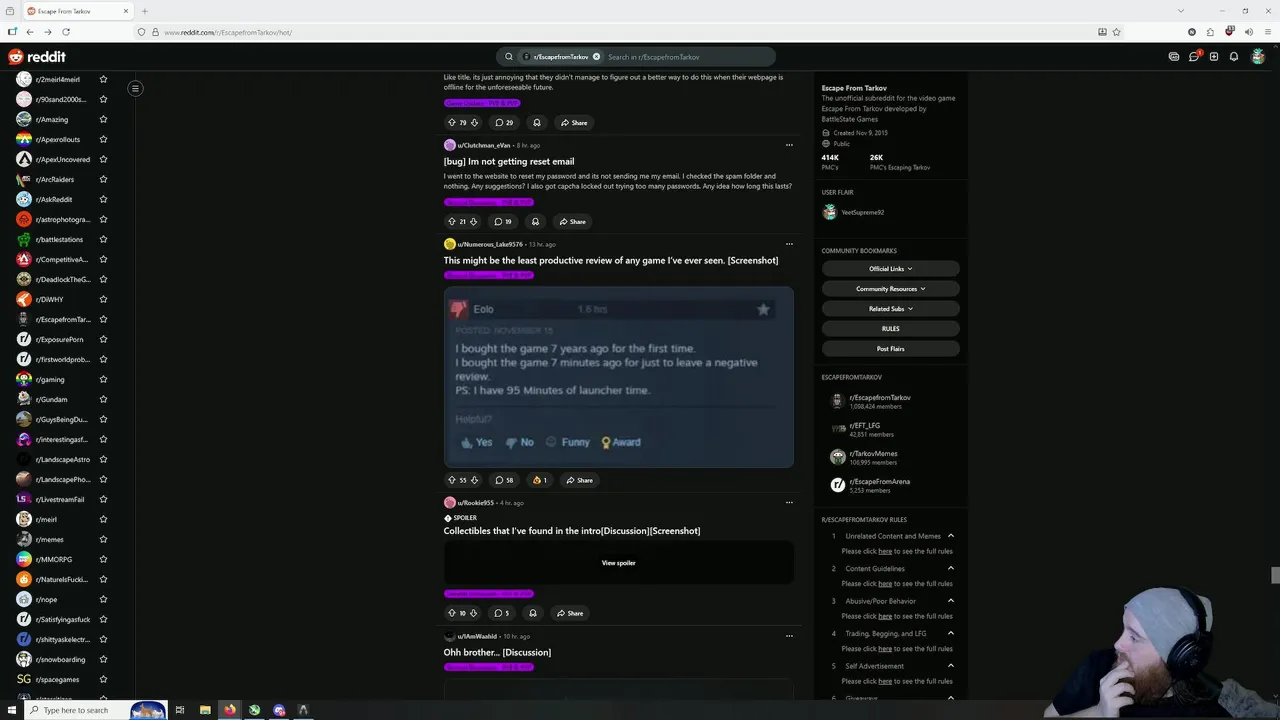The image size is (1280, 720).
Task: Go to r/DIWHY in sidebar
Action: [48, 299]
